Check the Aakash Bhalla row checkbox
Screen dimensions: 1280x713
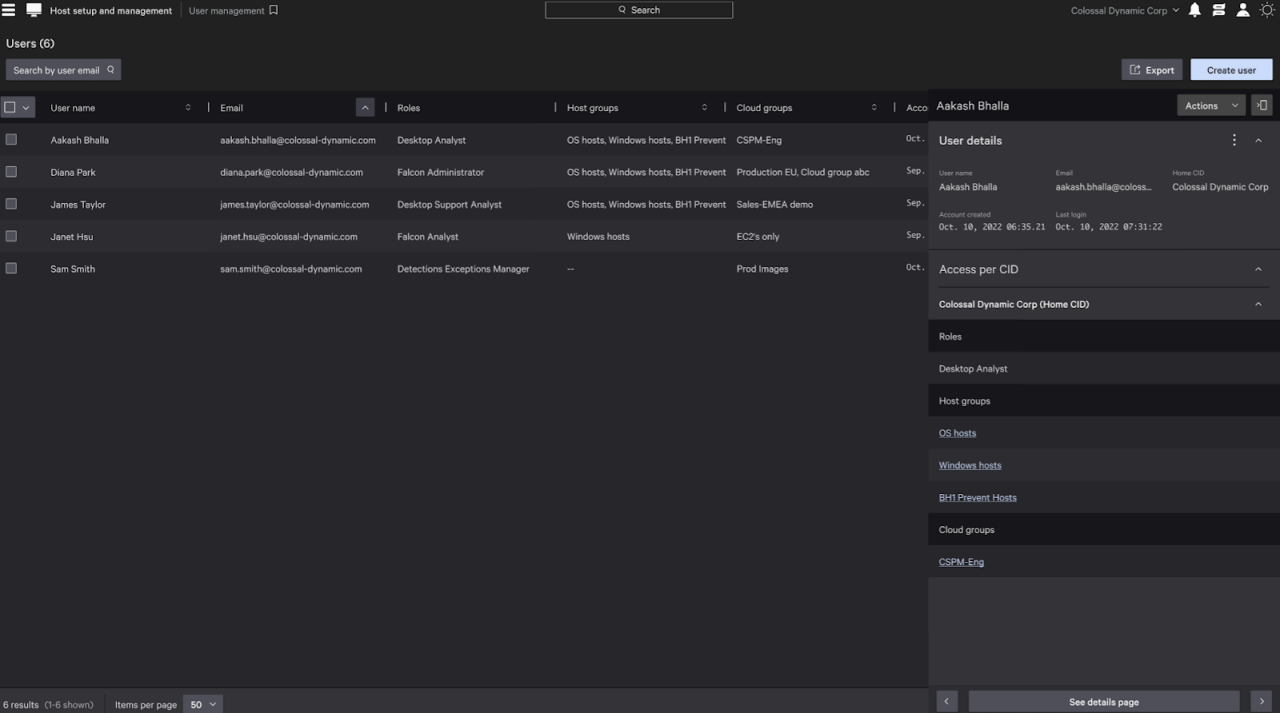(x=11, y=139)
